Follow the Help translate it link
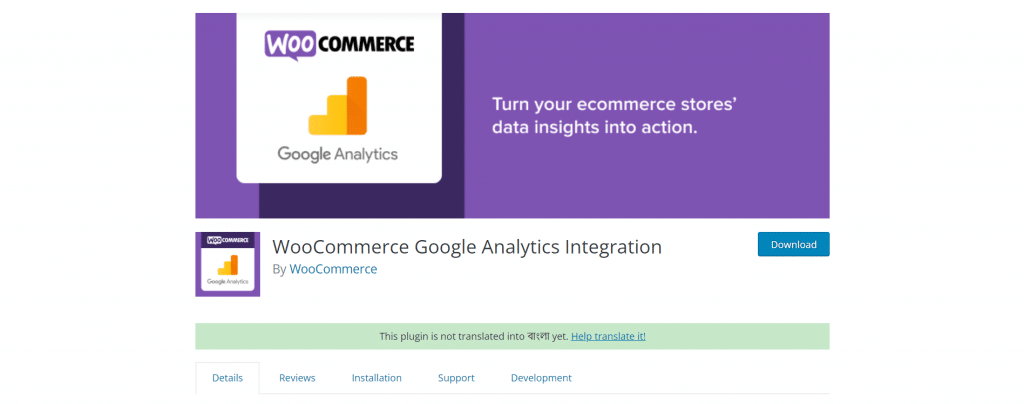Screen dimensions: 1024x404 click(609, 337)
